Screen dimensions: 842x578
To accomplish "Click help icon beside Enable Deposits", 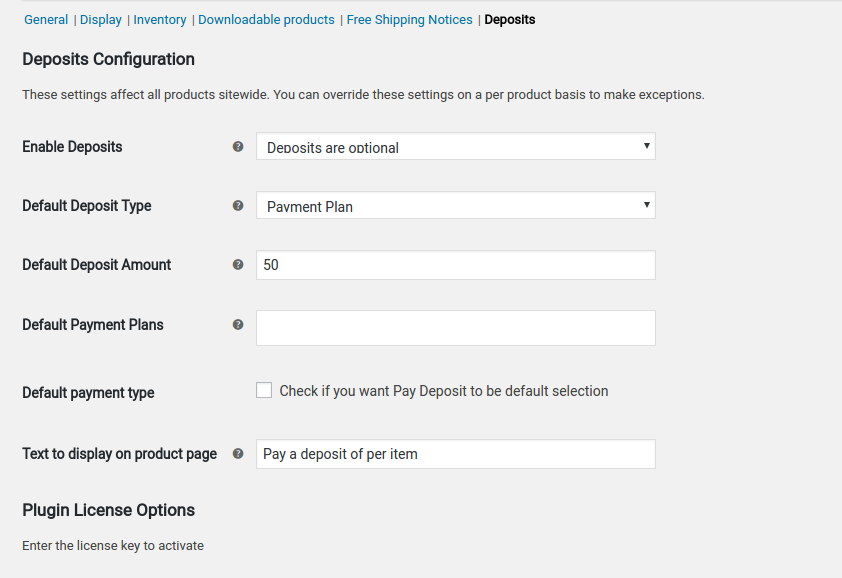I will tap(238, 147).
